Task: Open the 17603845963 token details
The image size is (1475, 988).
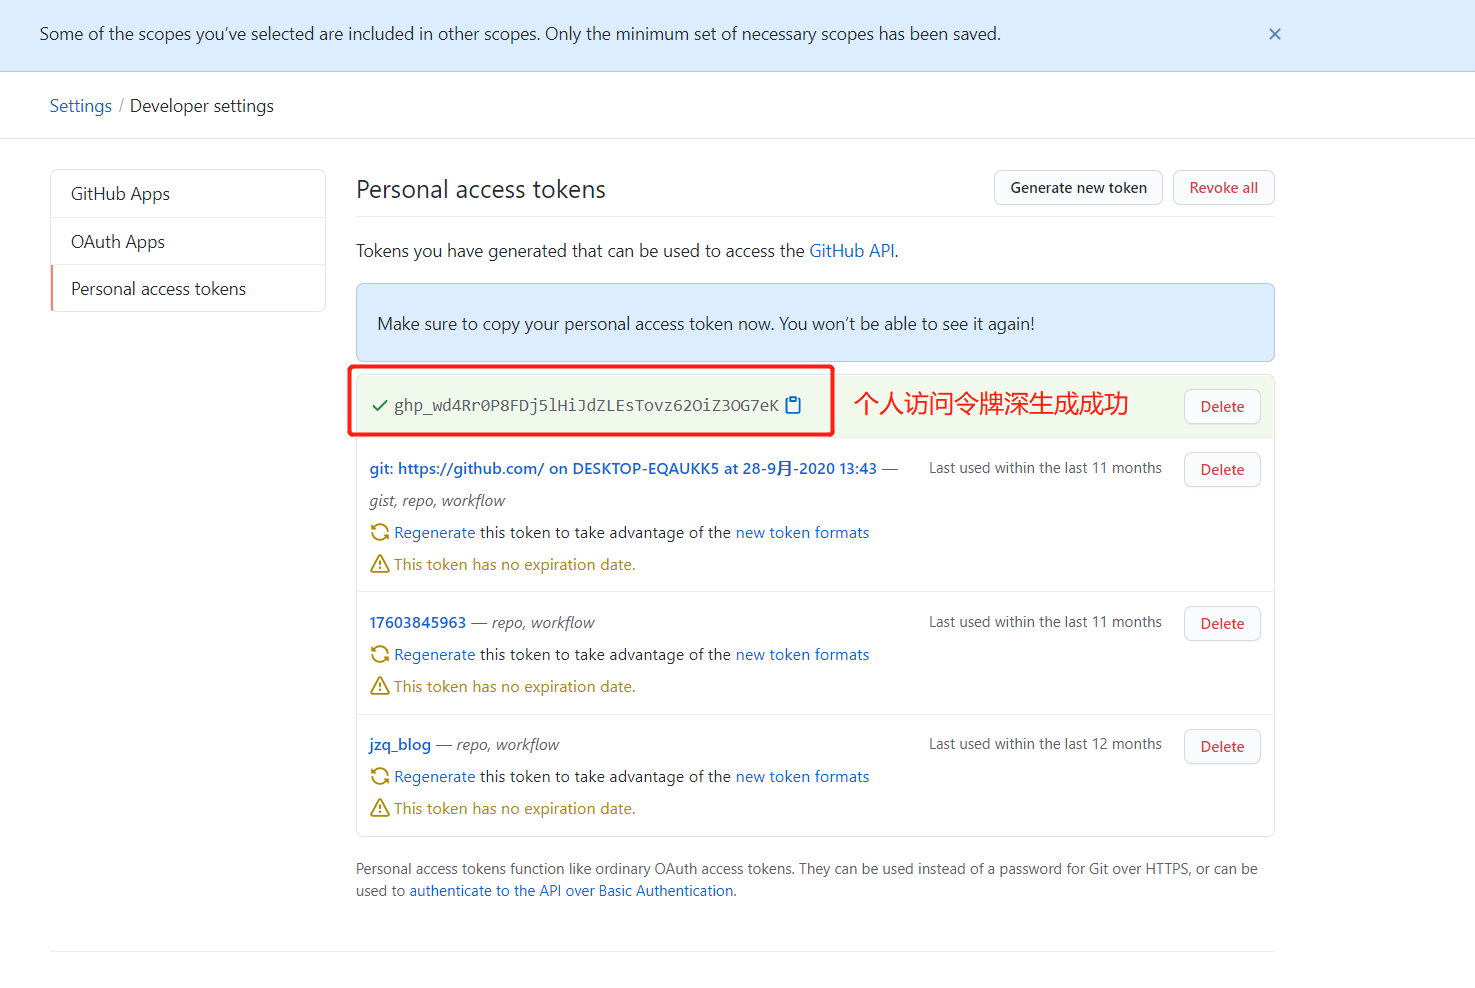Action: pos(418,622)
